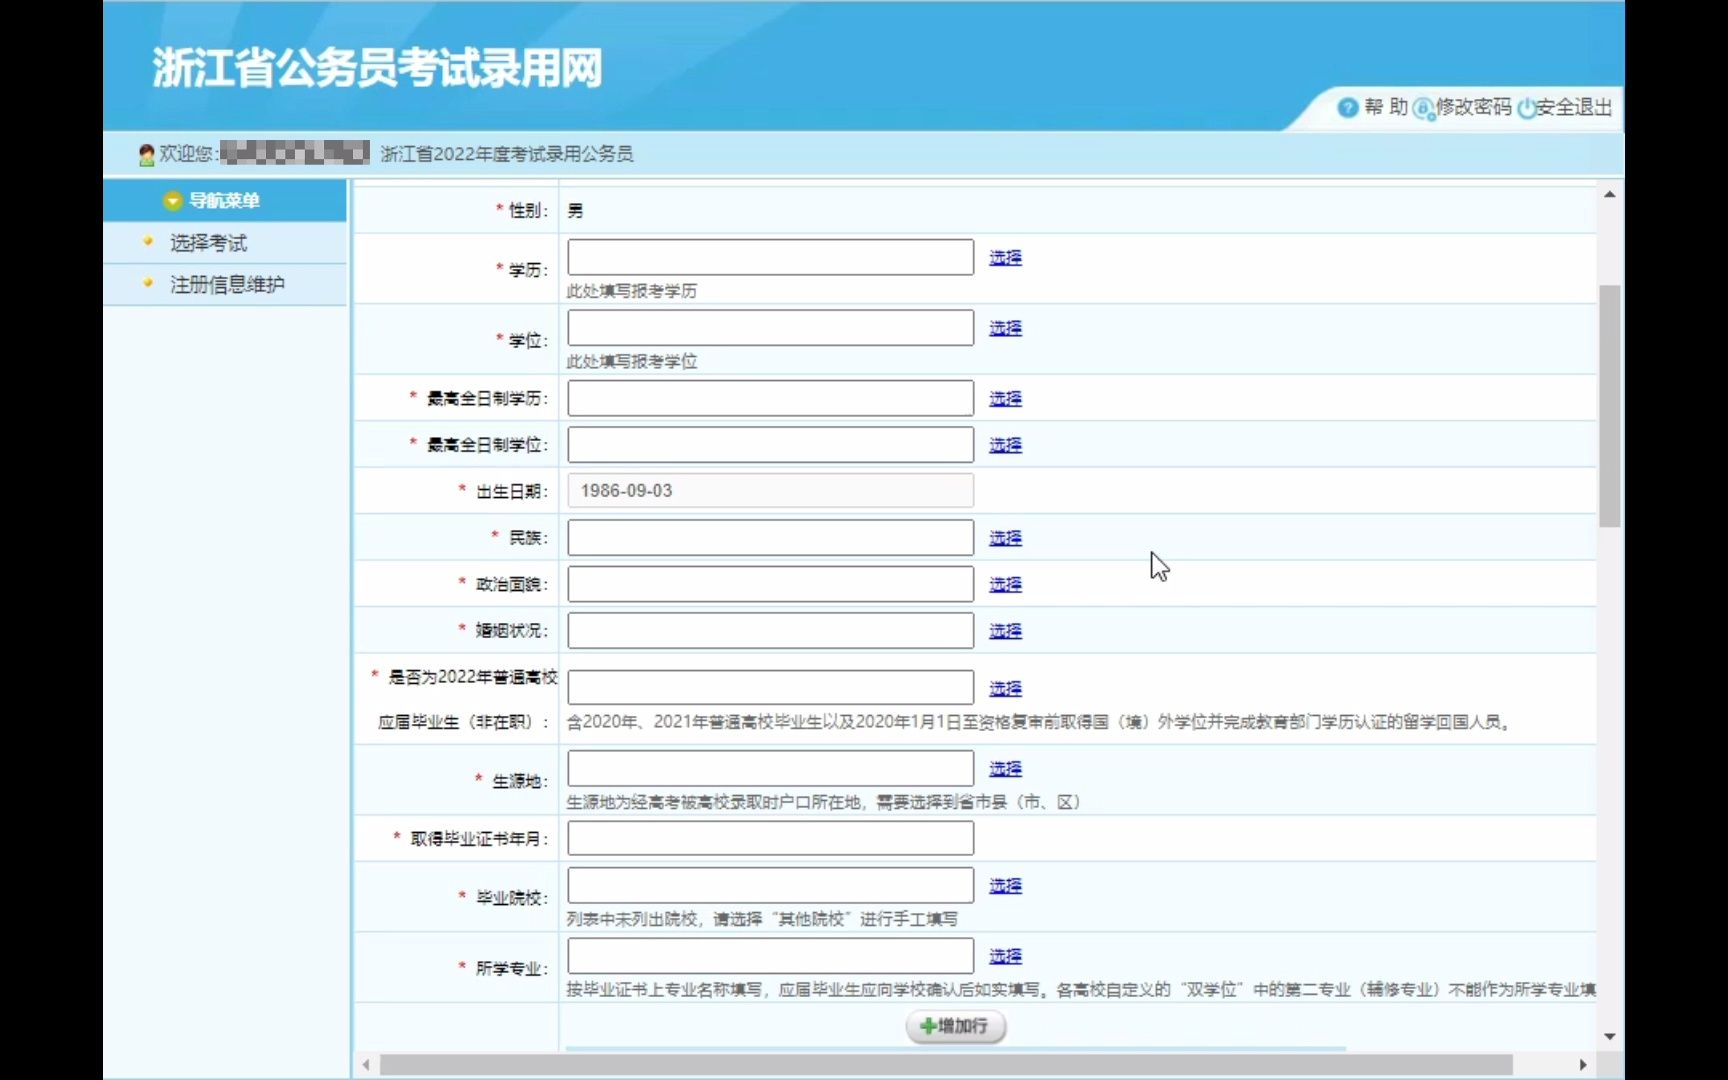Click the green plus icon on 增加行

[927, 1026]
